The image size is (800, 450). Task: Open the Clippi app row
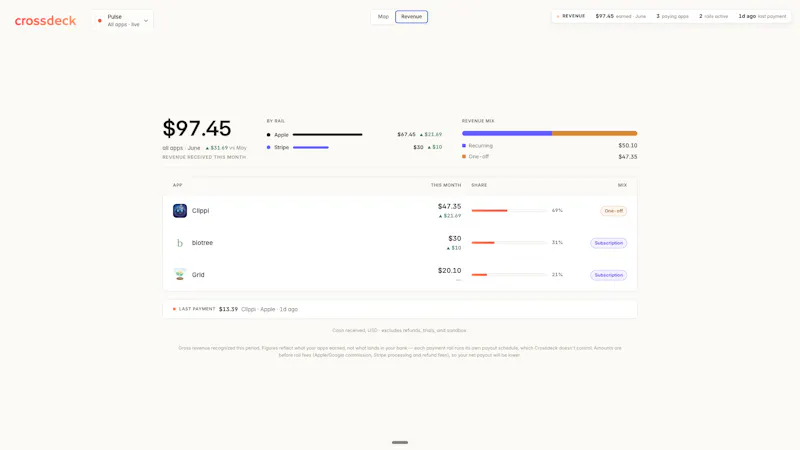click(x=400, y=211)
